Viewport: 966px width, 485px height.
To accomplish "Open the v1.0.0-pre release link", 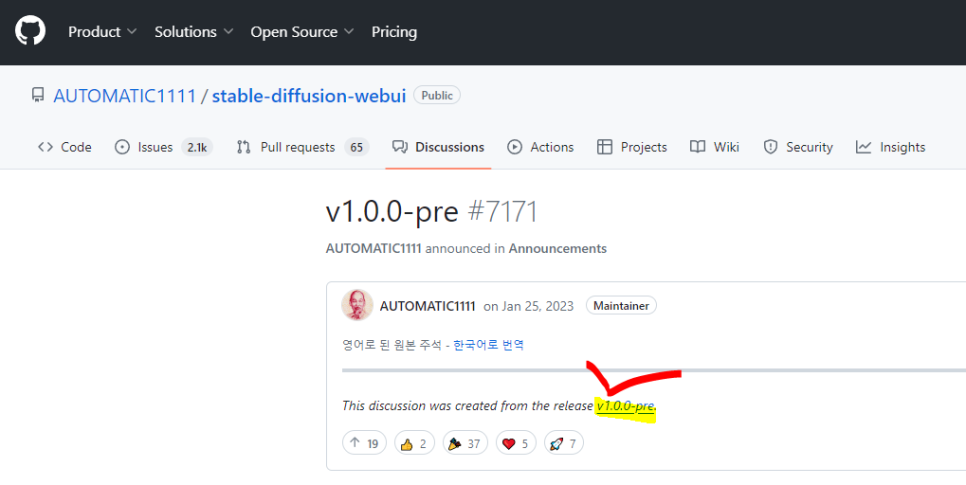I will click(625, 406).
